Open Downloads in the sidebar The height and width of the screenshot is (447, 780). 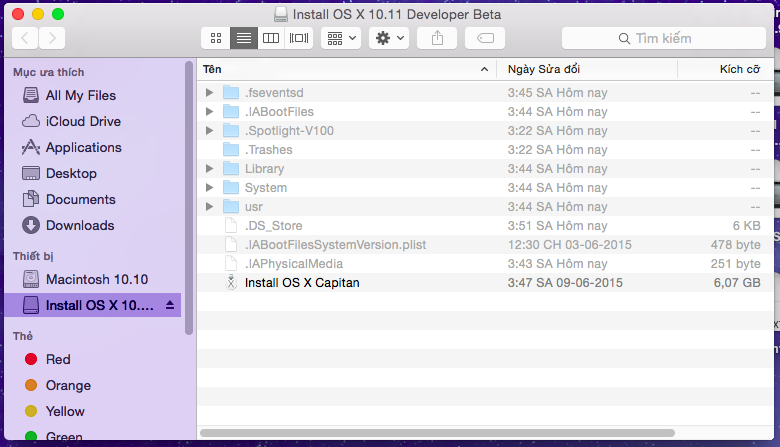pos(80,225)
